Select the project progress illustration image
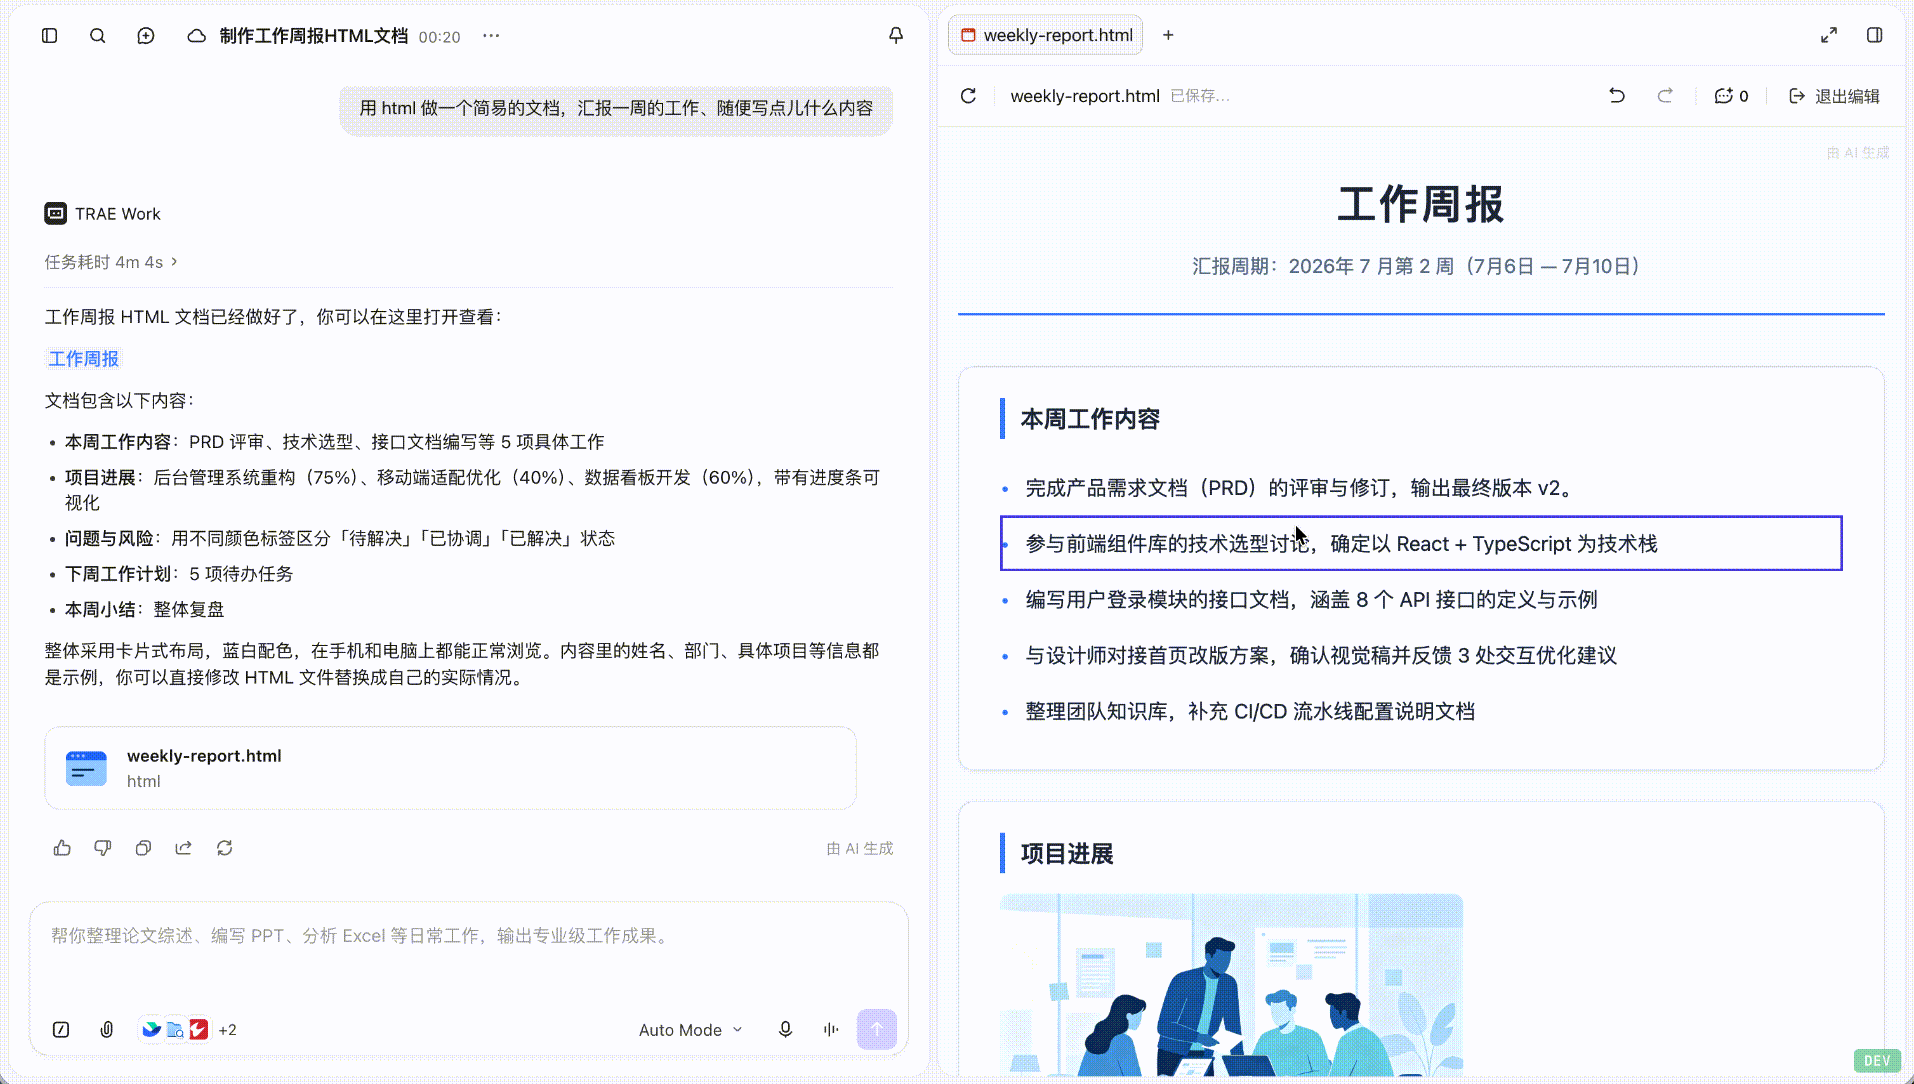 1232,986
